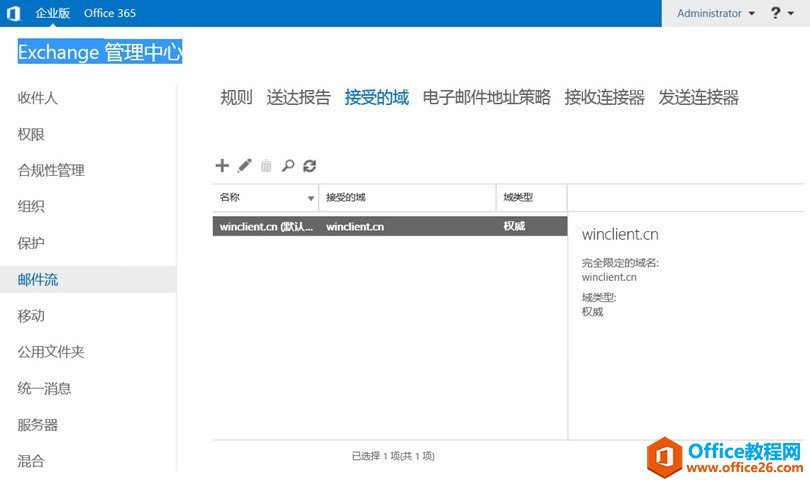
Task: Refresh the accepted domains list
Action: click(x=309, y=165)
